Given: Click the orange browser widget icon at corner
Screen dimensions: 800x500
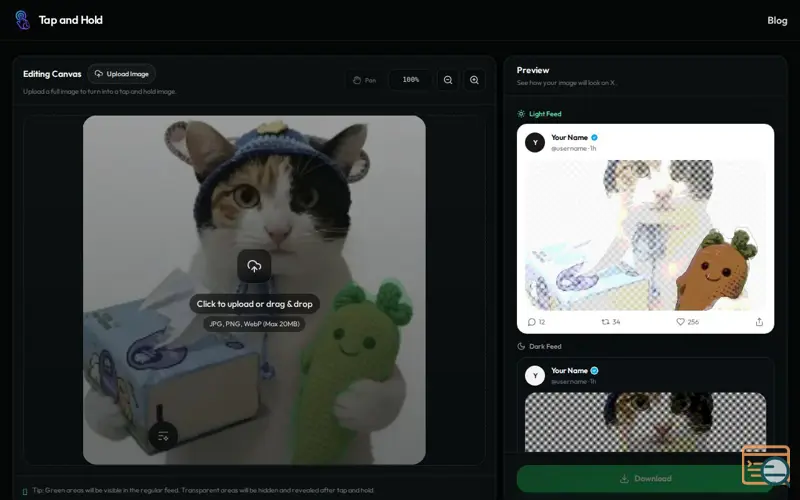Looking at the screenshot, I should click(766, 465).
